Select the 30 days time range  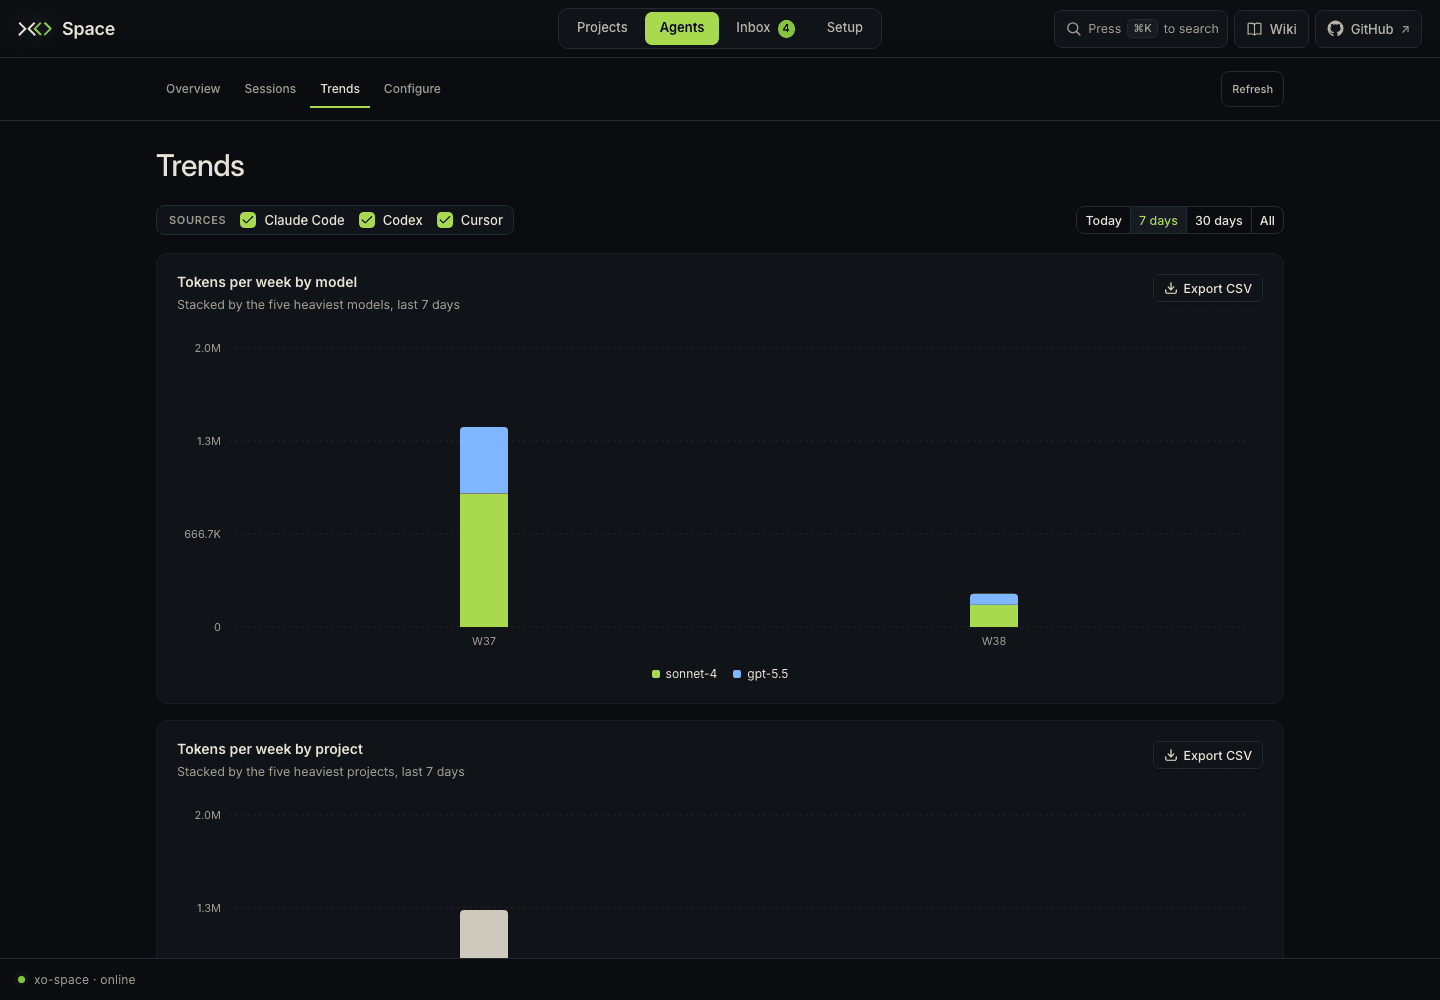click(x=1219, y=220)
